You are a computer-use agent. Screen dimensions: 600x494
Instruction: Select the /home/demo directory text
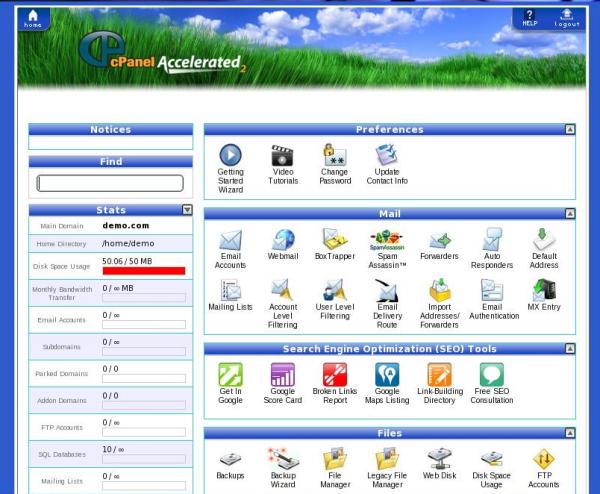point(128,243)
